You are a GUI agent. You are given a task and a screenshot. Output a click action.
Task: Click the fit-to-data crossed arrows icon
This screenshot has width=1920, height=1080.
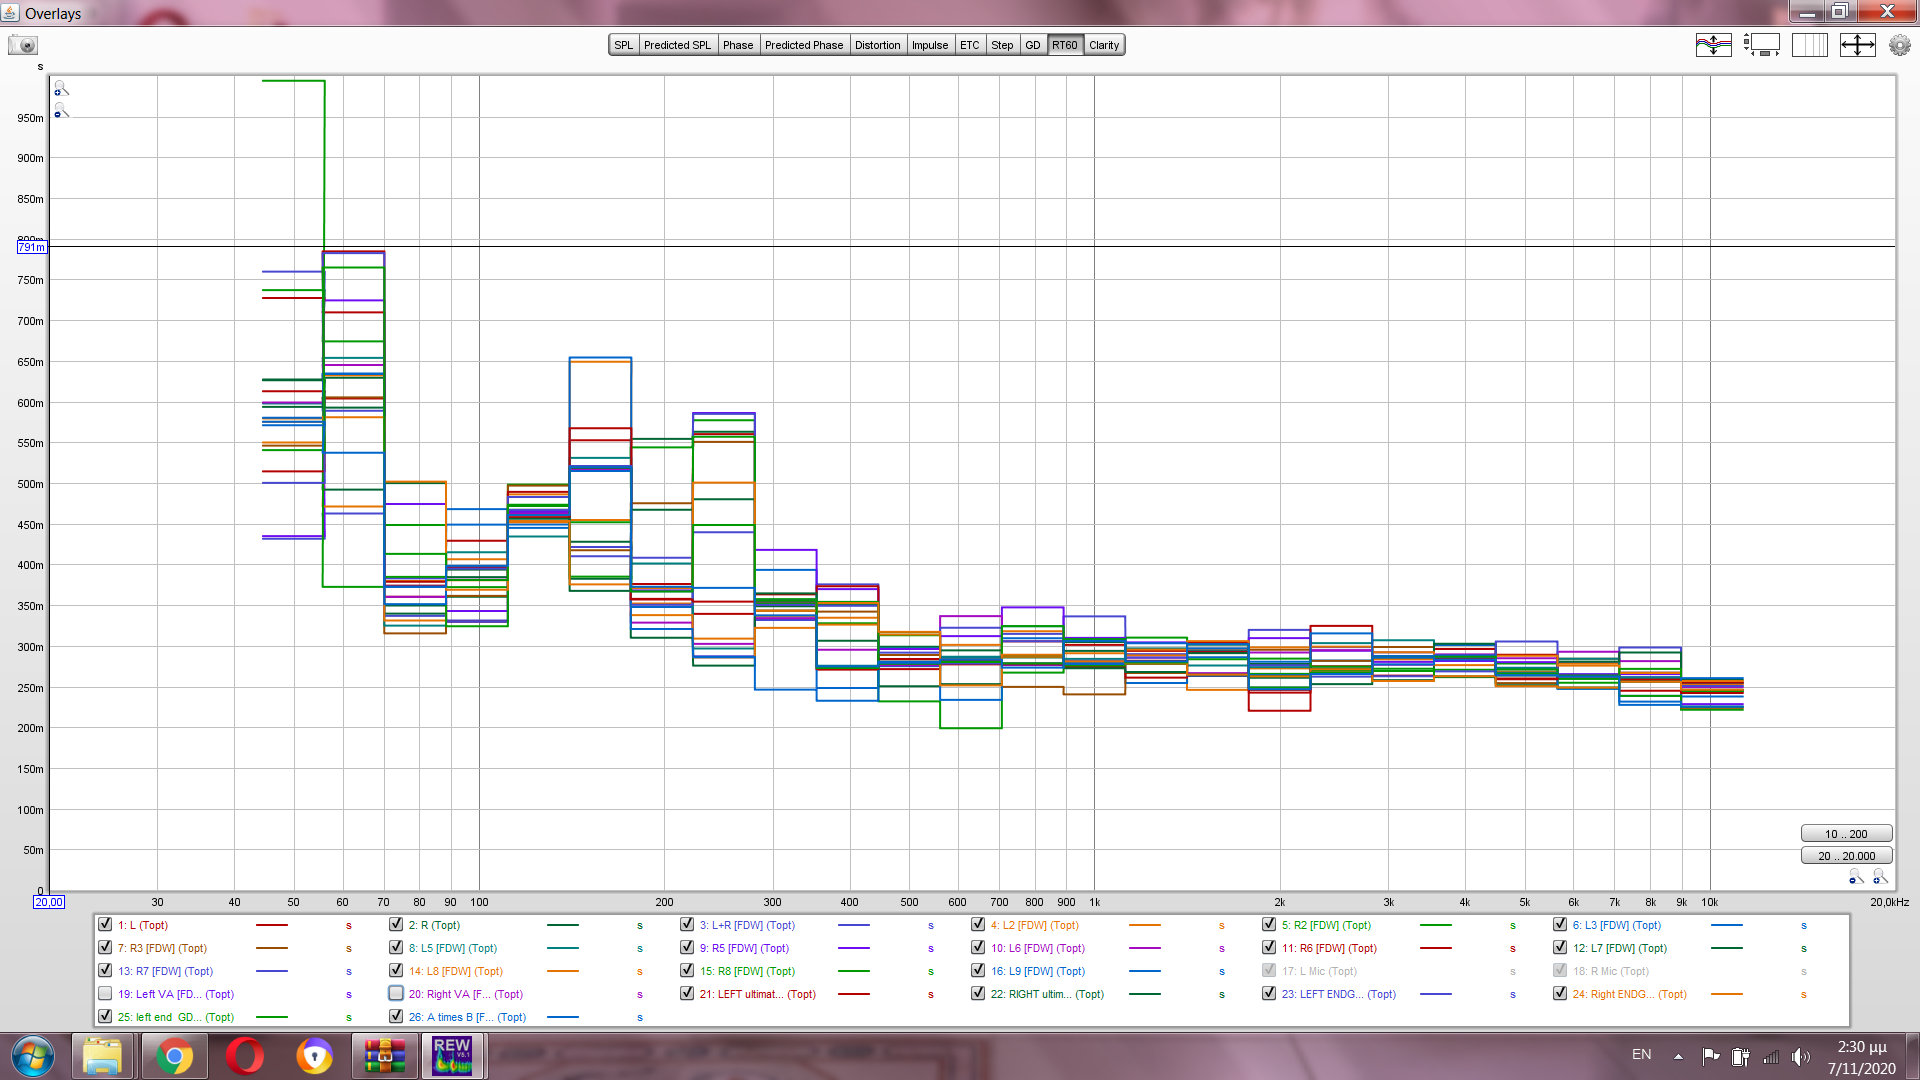(1857, 45)
